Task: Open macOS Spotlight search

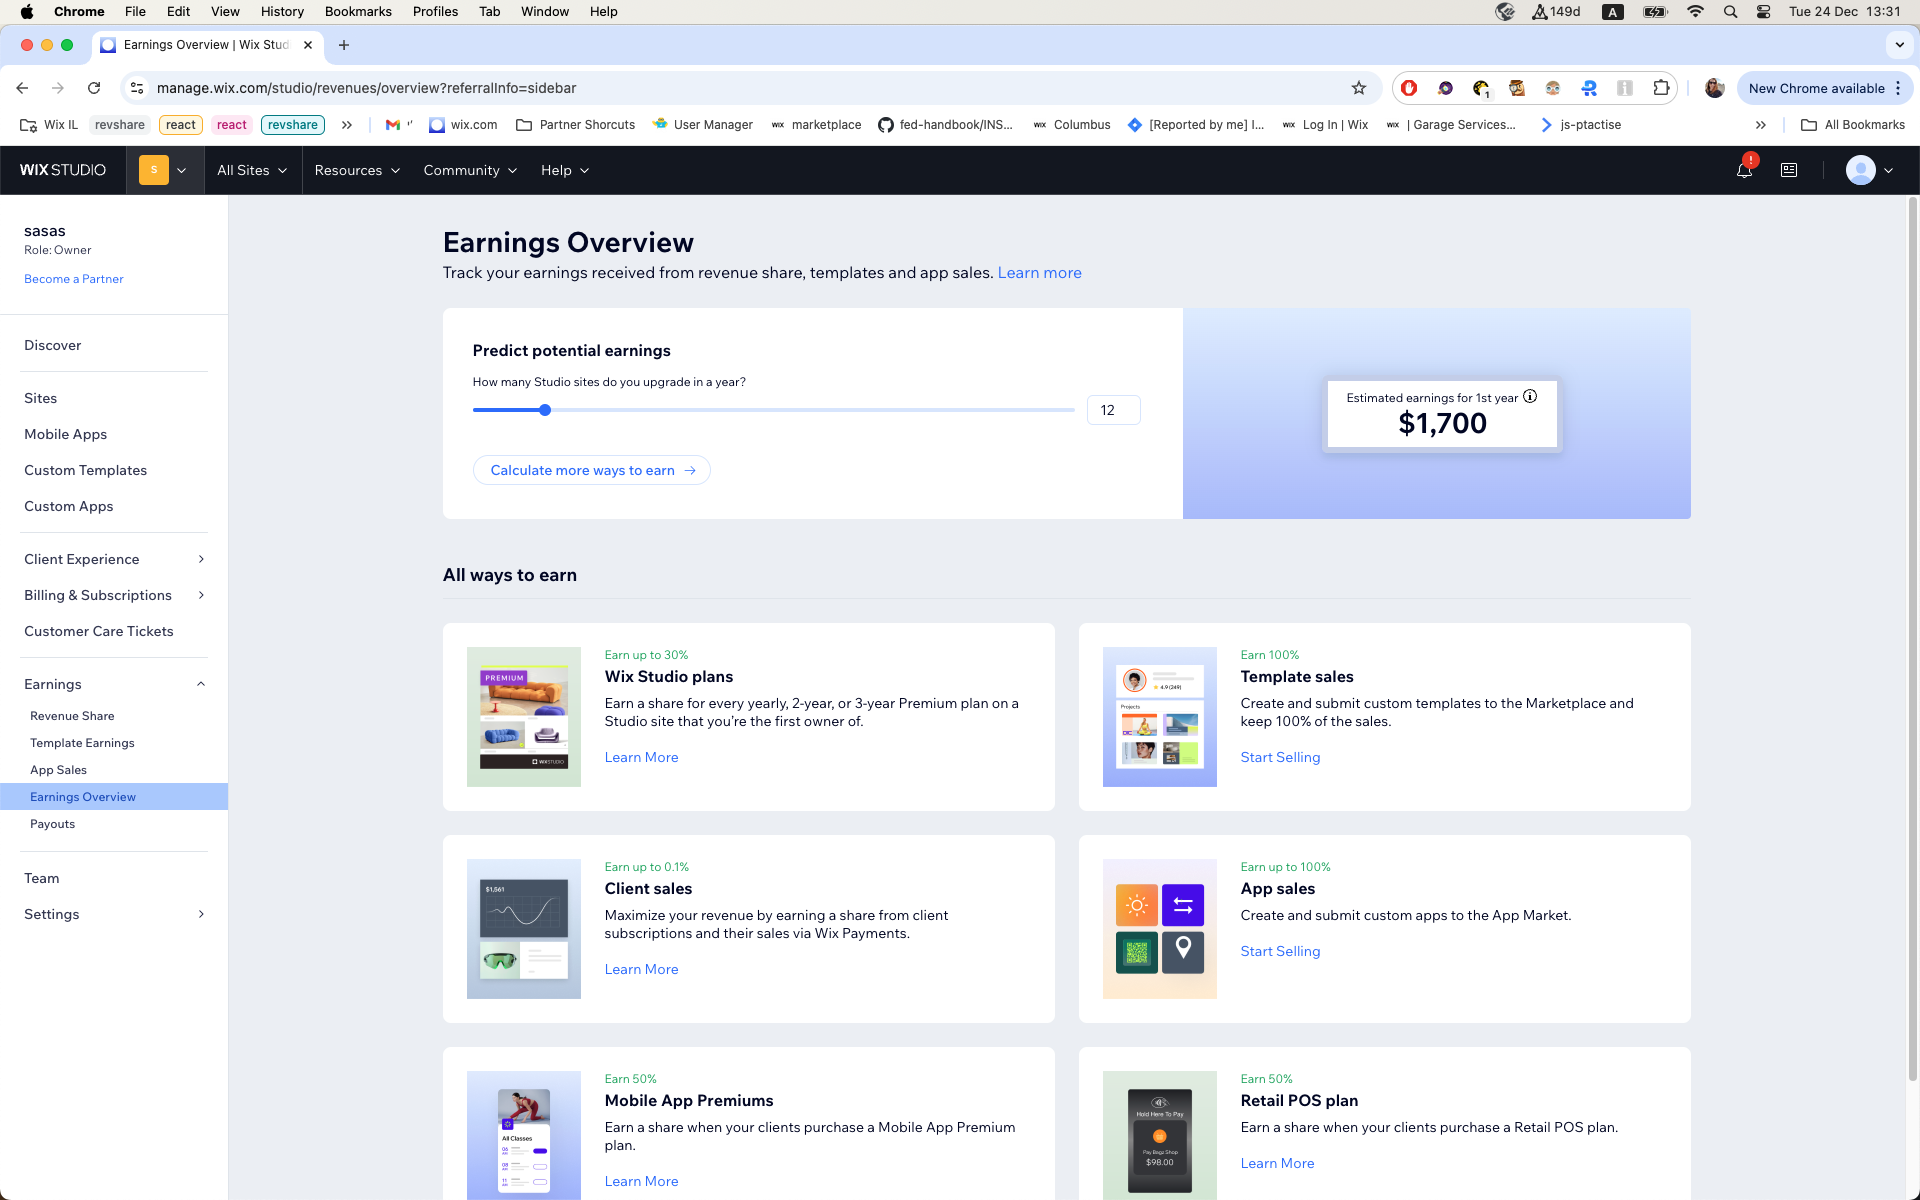Action: [x=1730, y=12]
